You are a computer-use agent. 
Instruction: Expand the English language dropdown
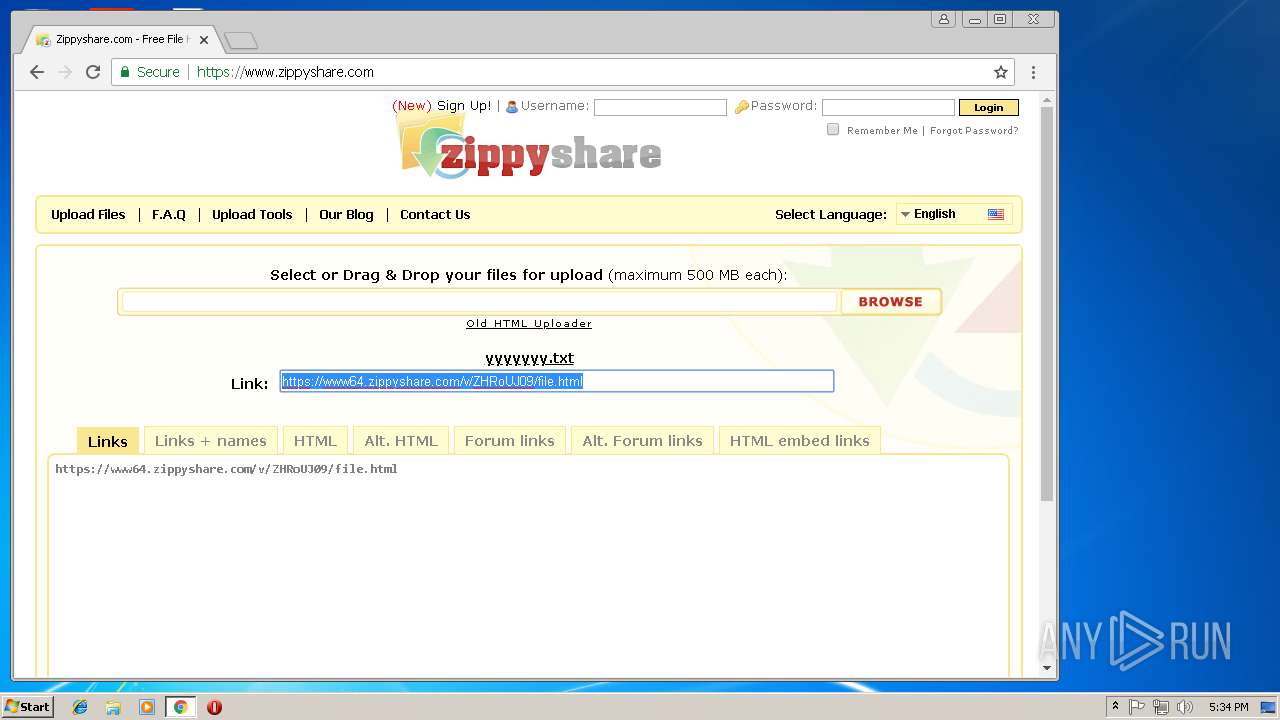point(955,214)
